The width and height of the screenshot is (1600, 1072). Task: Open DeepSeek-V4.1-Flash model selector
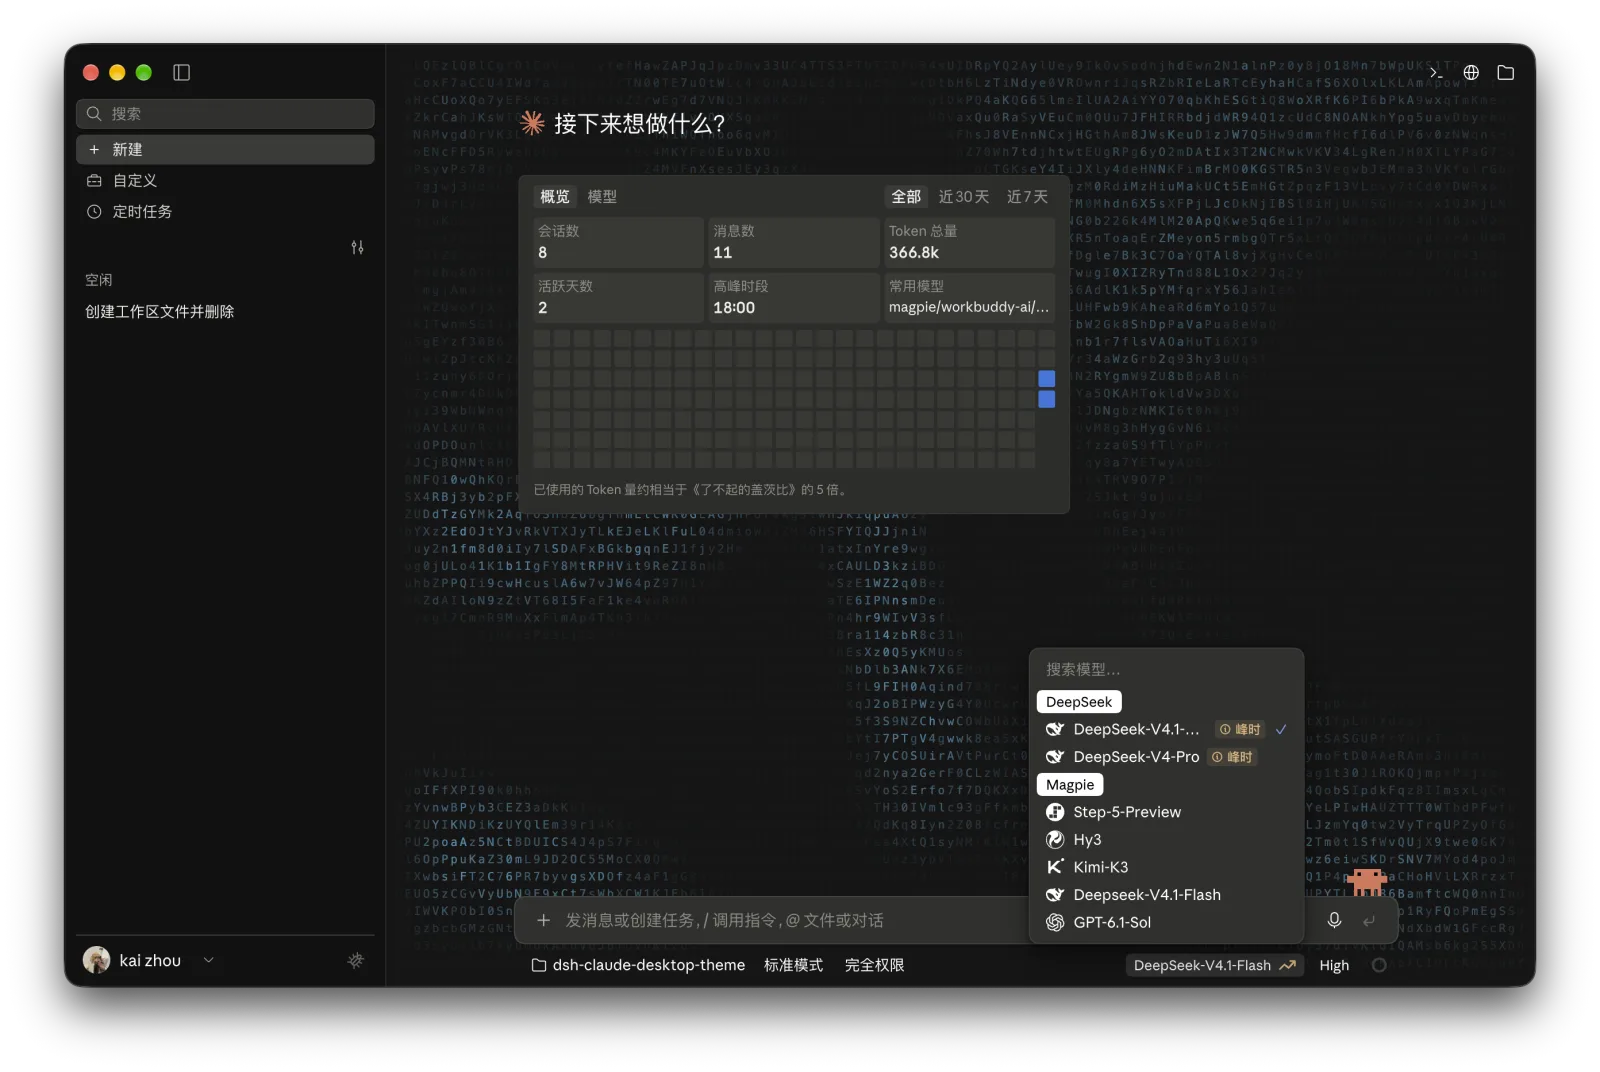[1214, 965]
